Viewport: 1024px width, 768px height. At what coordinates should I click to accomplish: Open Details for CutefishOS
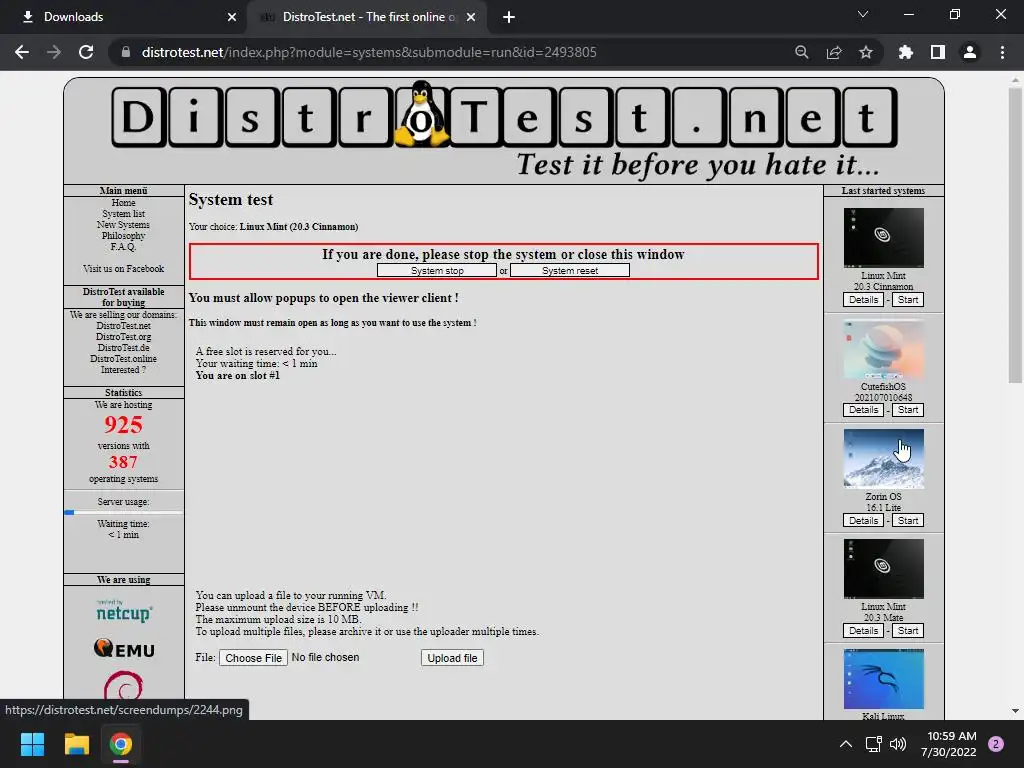863,410
